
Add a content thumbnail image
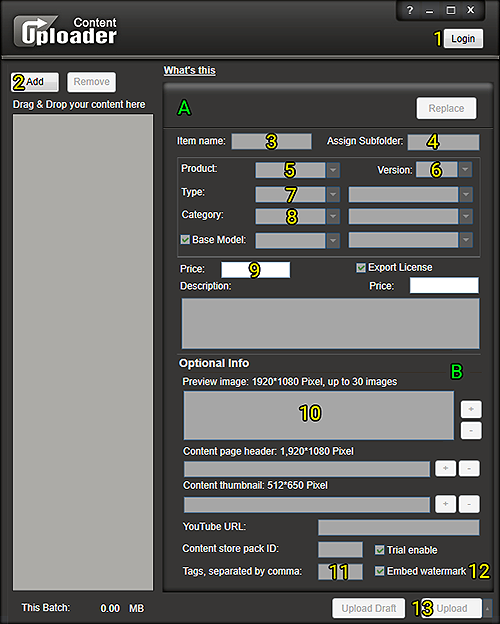[x=445, y=504]
